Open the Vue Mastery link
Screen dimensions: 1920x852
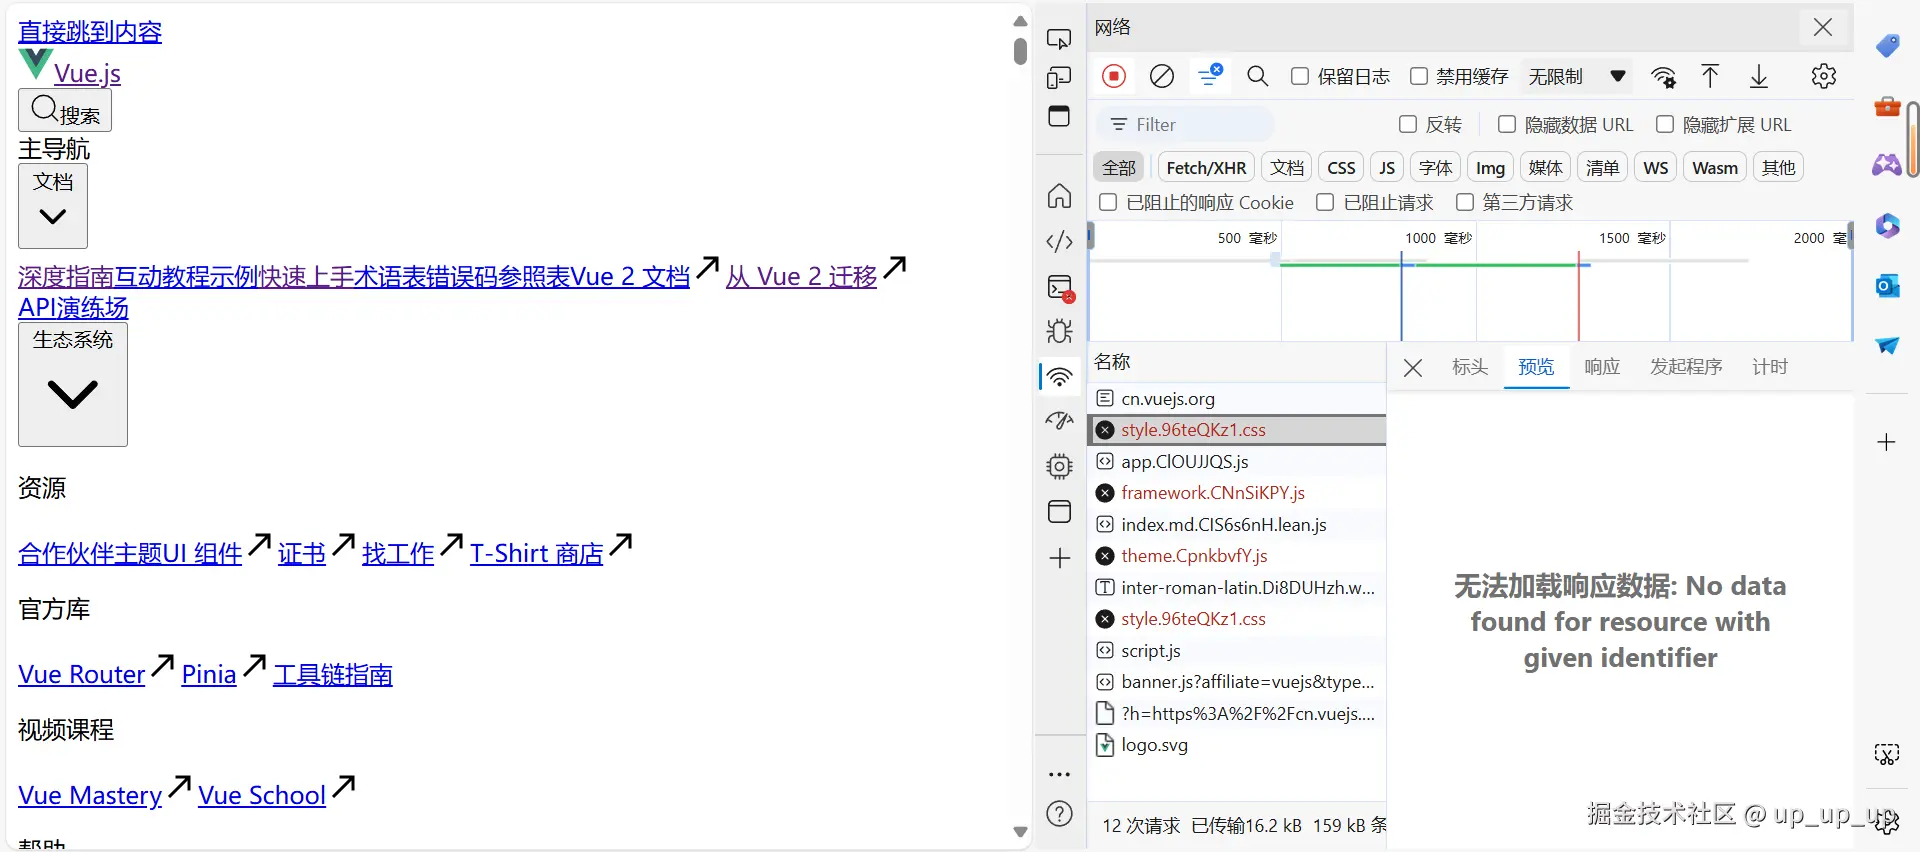[x=90, y=795]
